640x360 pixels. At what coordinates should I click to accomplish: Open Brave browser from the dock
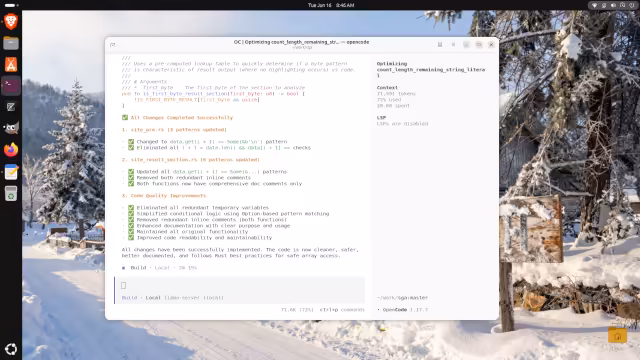[11, 21]
